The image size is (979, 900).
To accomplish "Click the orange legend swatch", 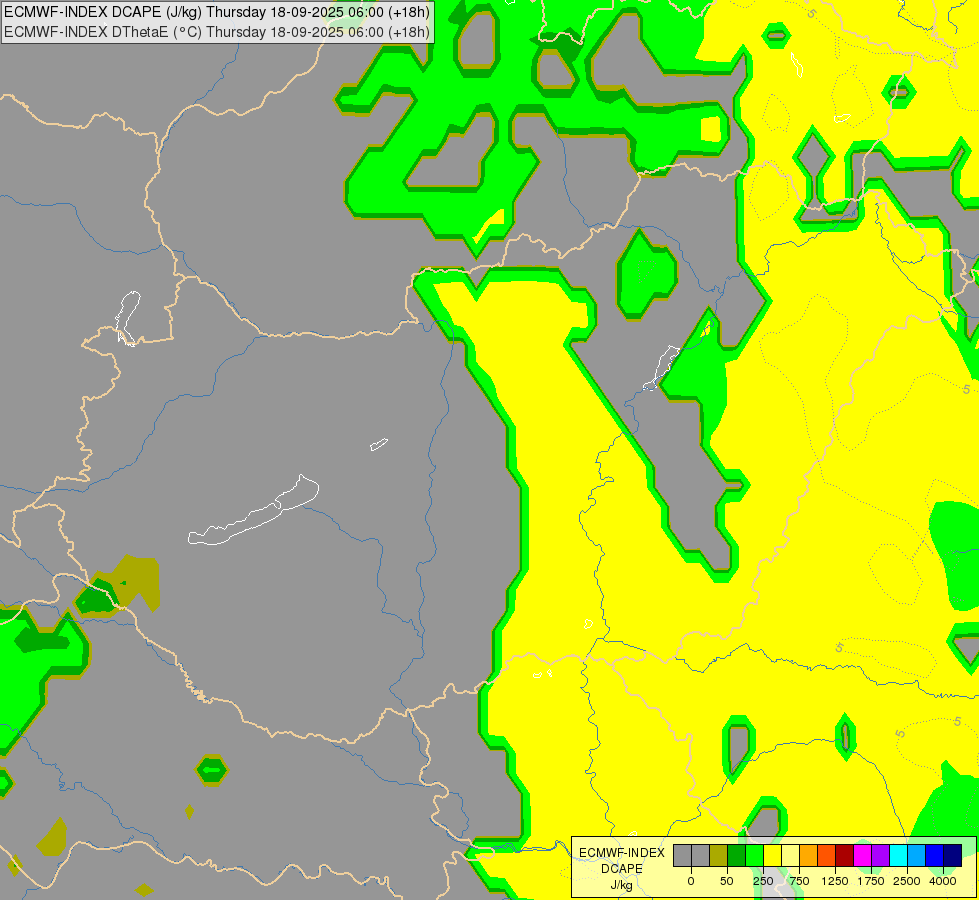I will (809, 855).
